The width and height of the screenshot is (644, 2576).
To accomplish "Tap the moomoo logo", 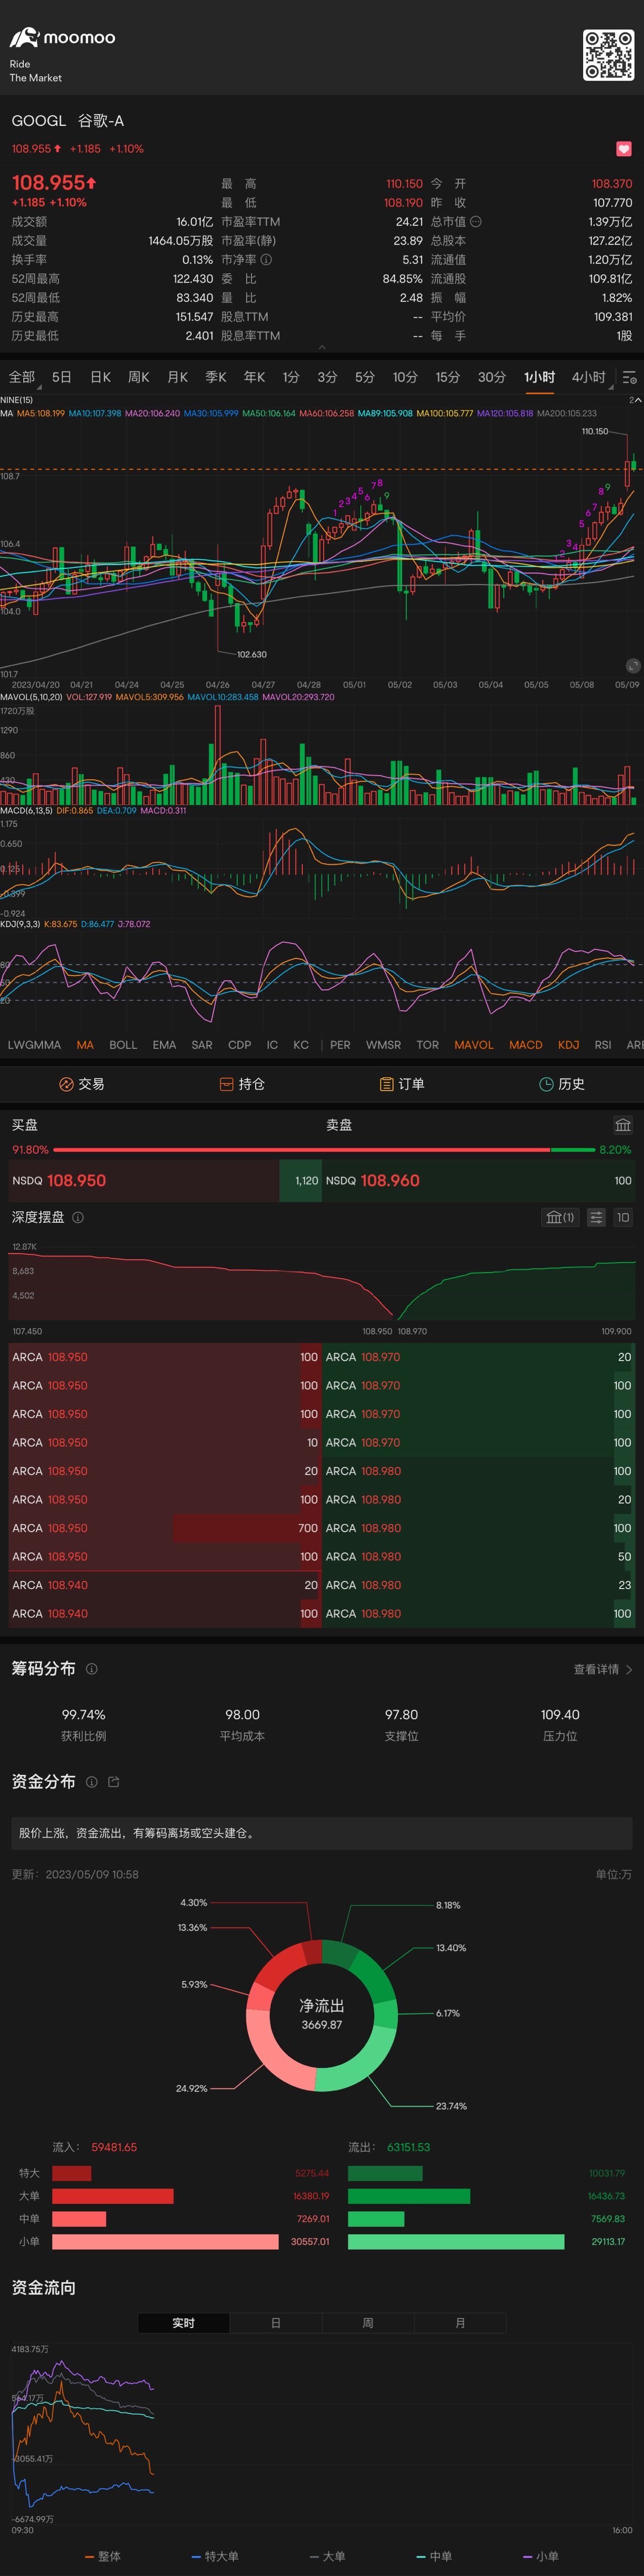I will tap(62, 38).
